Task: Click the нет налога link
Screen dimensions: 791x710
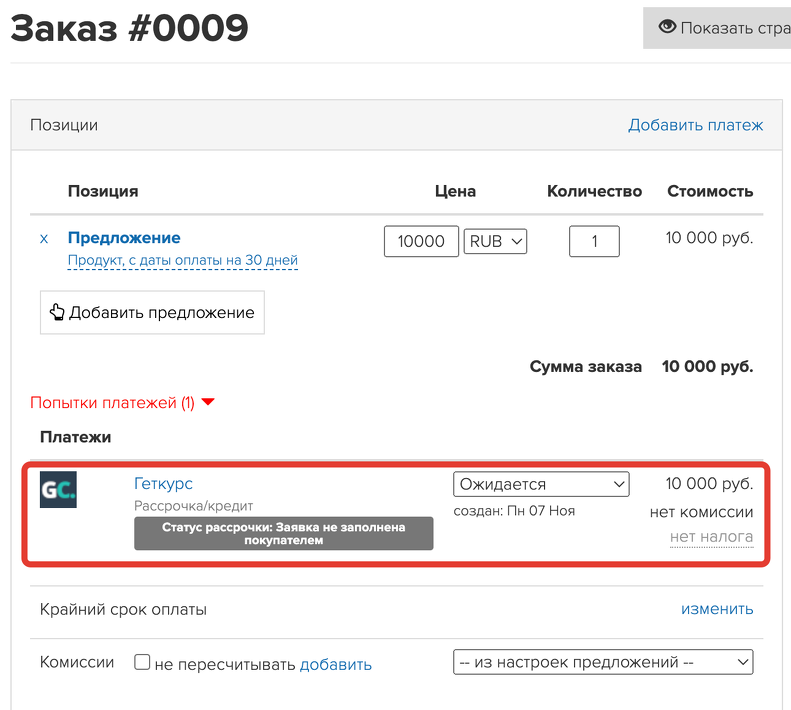Action: click(711, 537)
